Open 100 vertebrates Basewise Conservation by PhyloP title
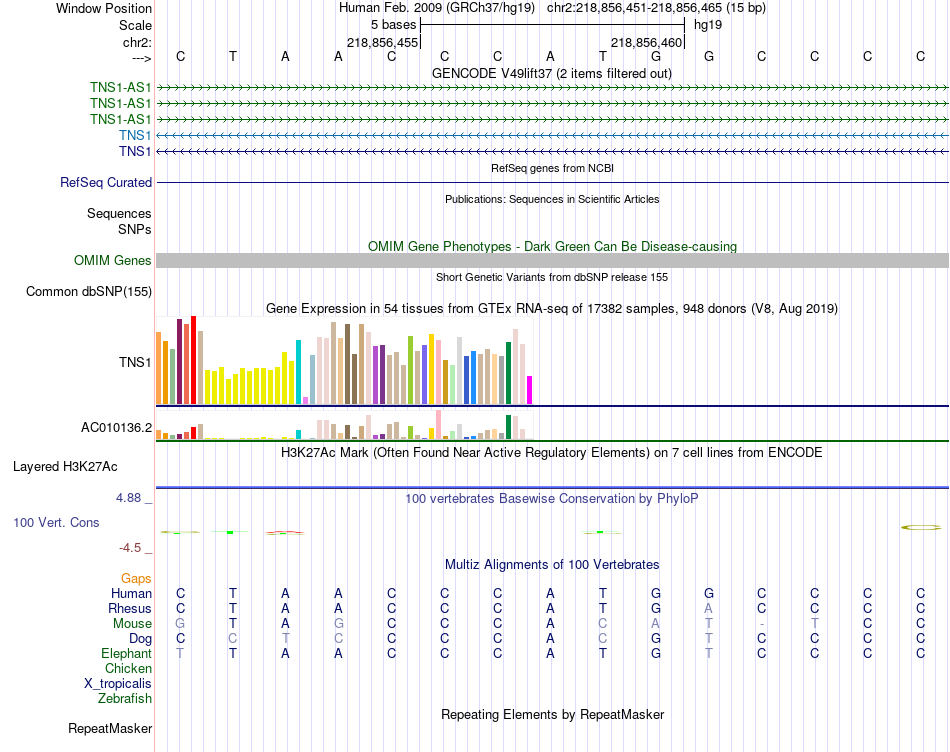The width and height of the screenshot is (950, 752). click(x=551, y=499)
